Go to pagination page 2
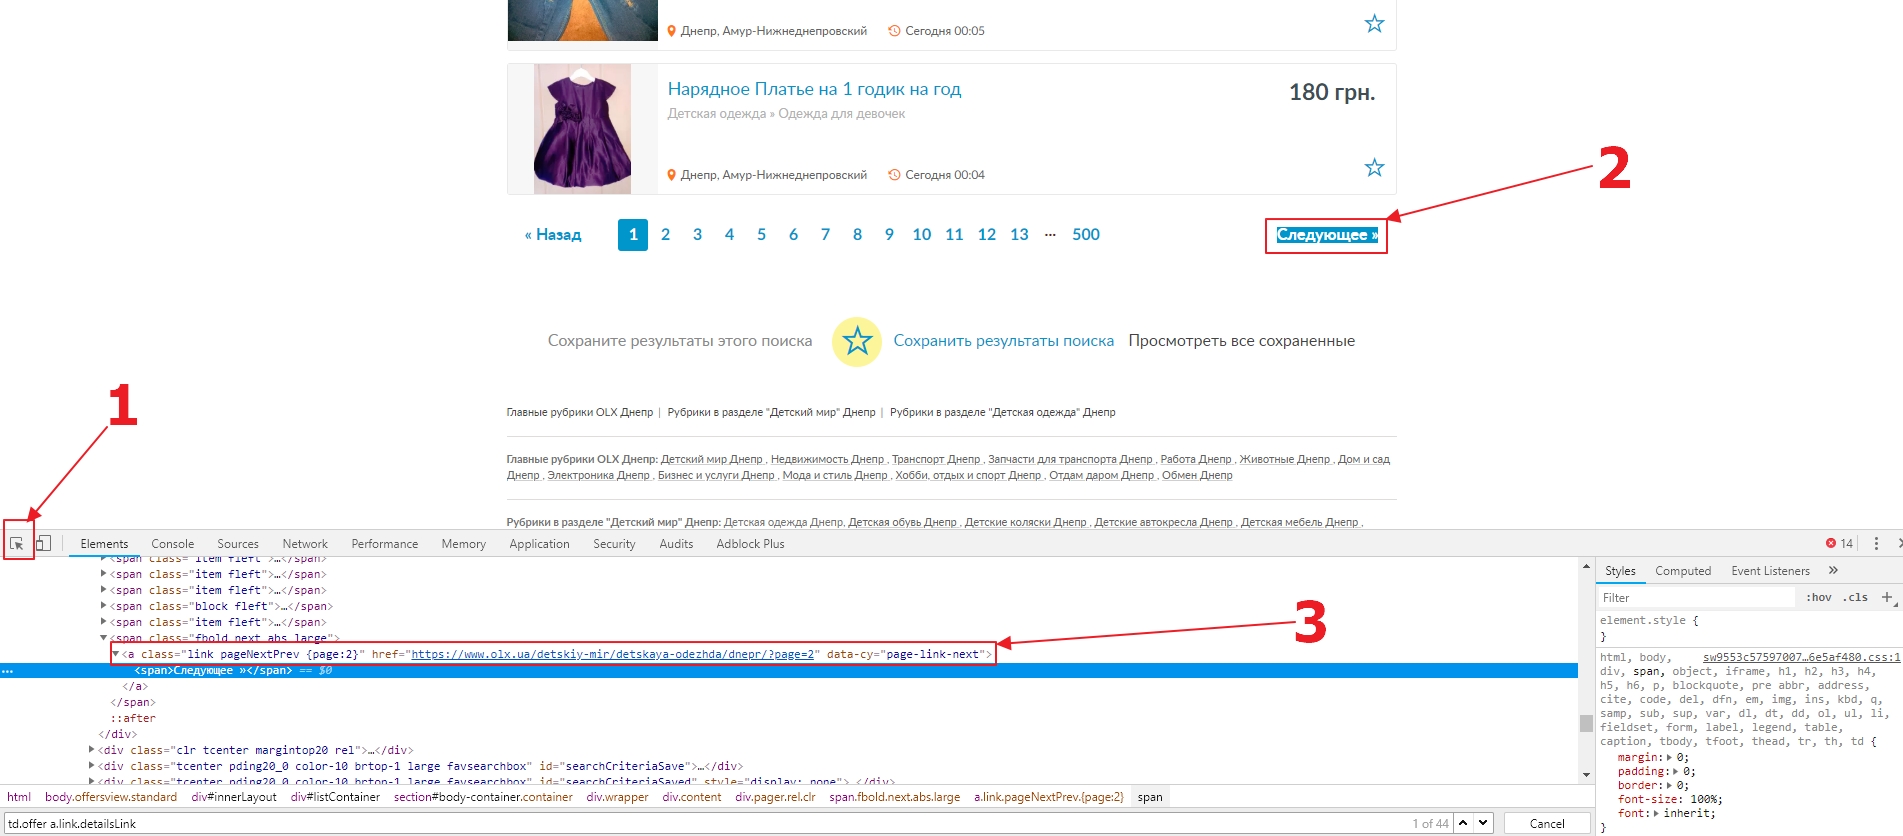 (x=665, y=235)
